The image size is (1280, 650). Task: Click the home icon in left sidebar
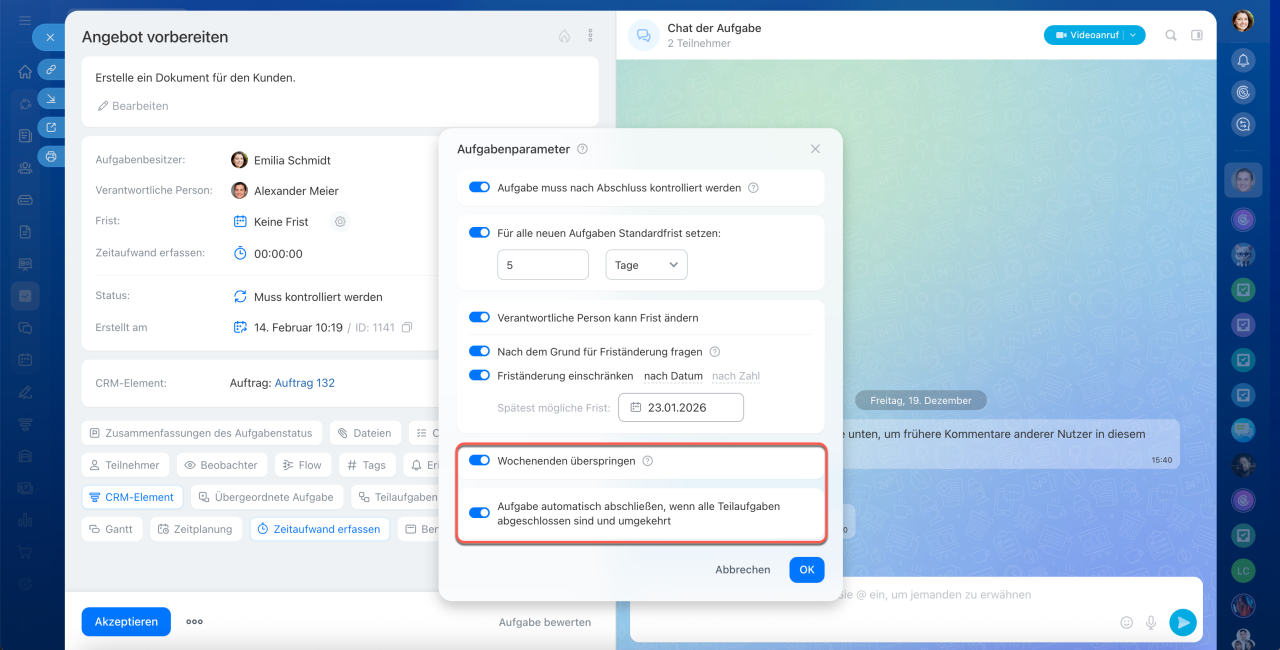25,71
